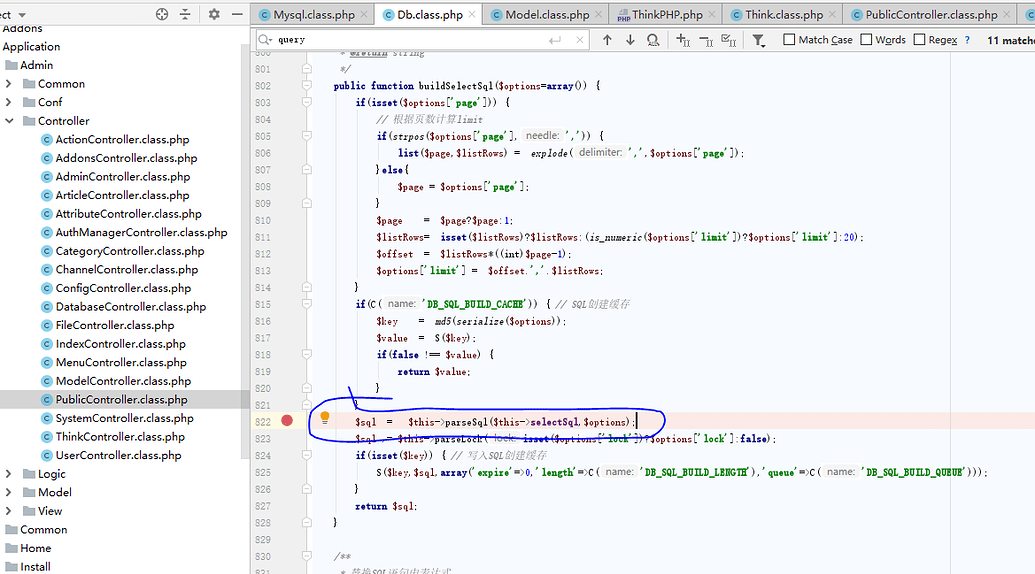This screenshot has width=1035, height=574.
Task: Insert a new line in the search field
Action: 554,40
